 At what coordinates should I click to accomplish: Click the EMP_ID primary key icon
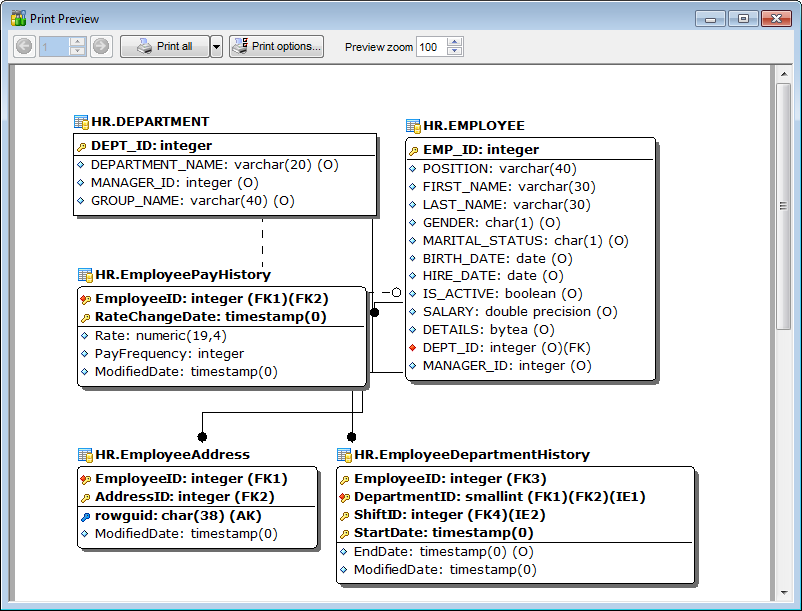click(413, 150)
